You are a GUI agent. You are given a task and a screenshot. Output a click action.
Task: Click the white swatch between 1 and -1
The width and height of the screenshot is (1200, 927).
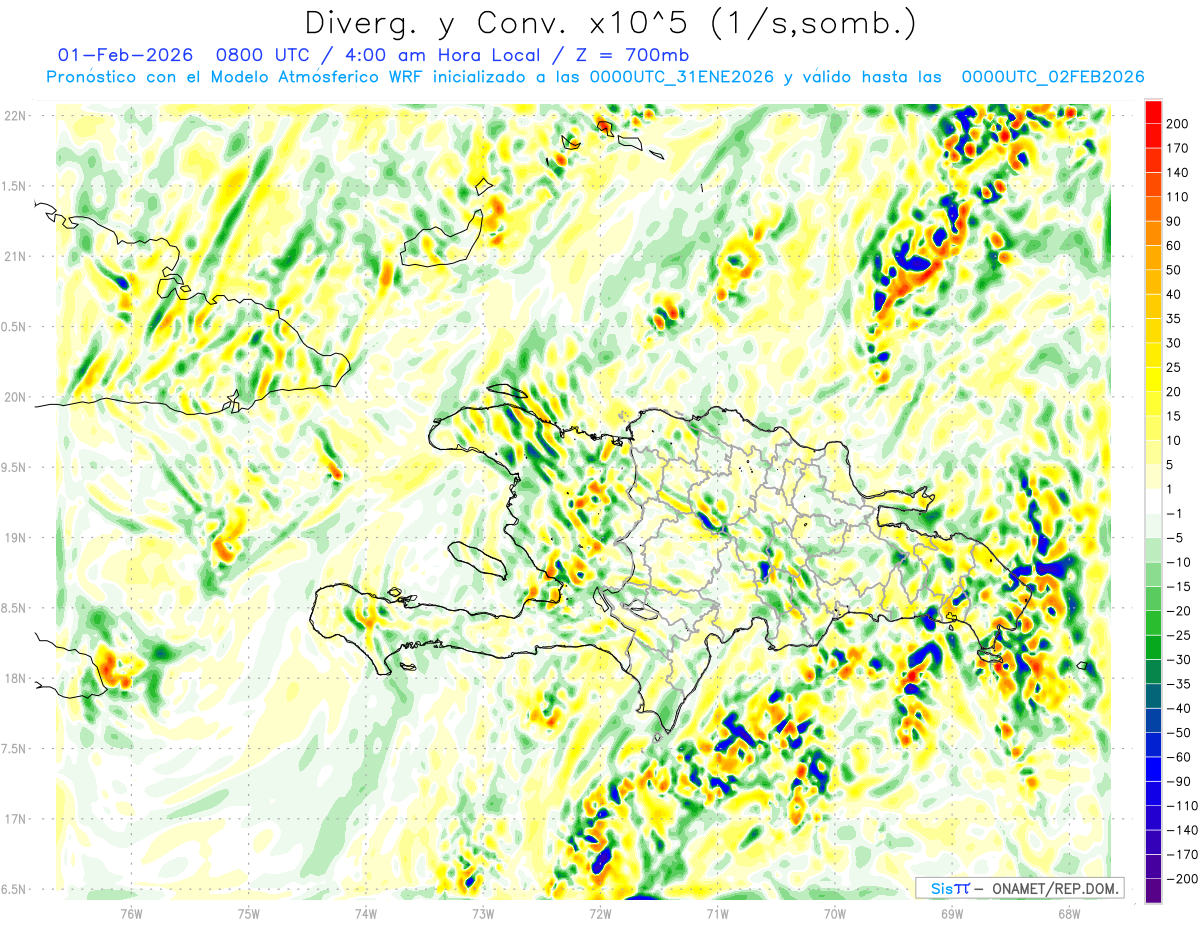[x=1153, y=501]
